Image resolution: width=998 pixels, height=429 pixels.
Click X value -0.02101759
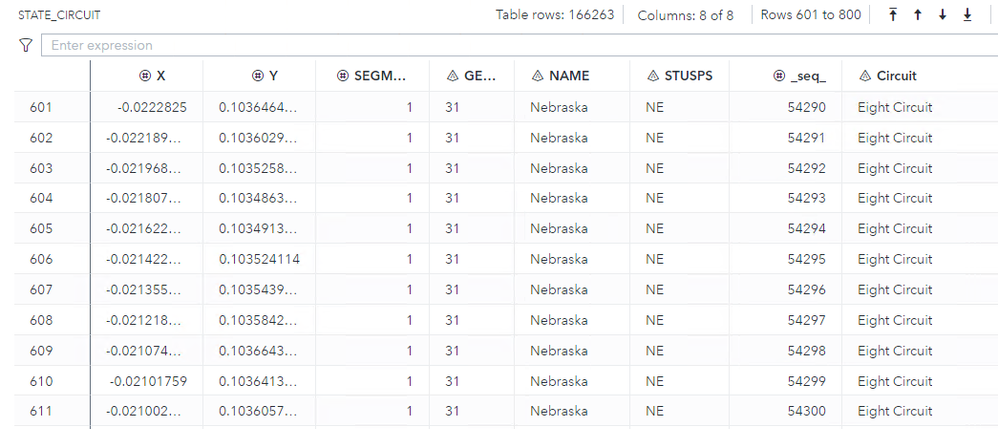[148, 381]
